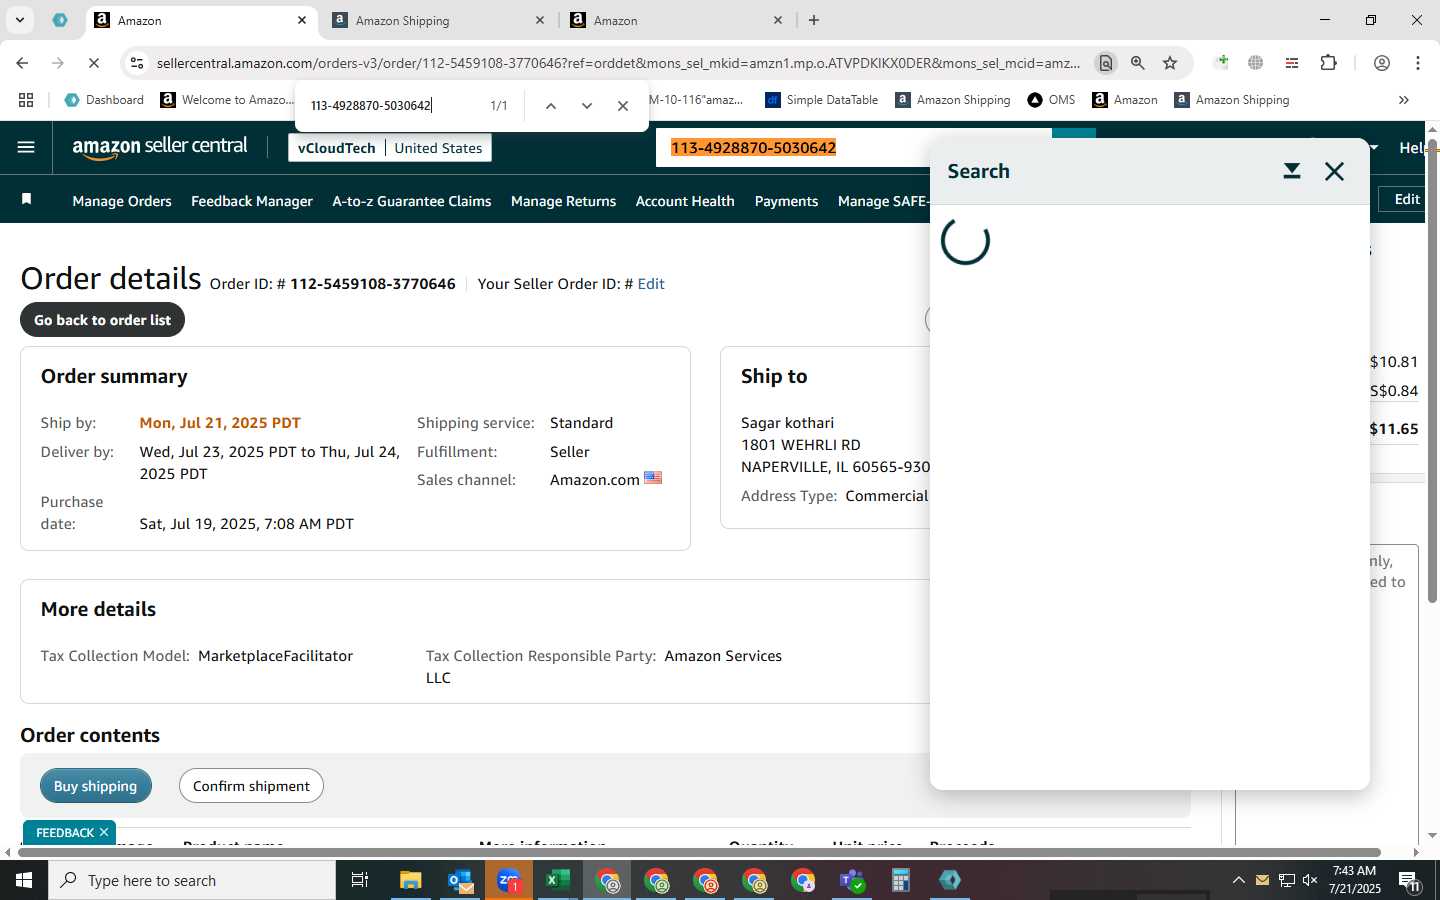Jump to next find result
Image resolution: width=1440 pixels, height=900 pixels.
(x=587, y=106)
